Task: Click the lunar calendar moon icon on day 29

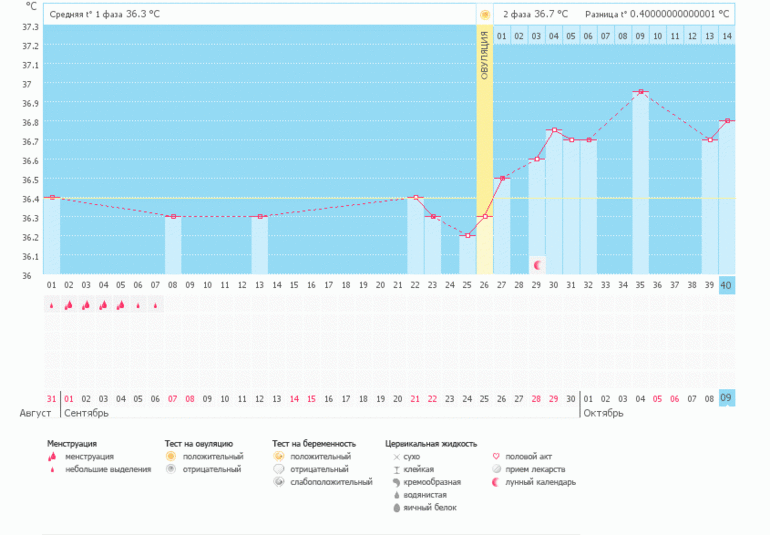Action: (537, 265)
